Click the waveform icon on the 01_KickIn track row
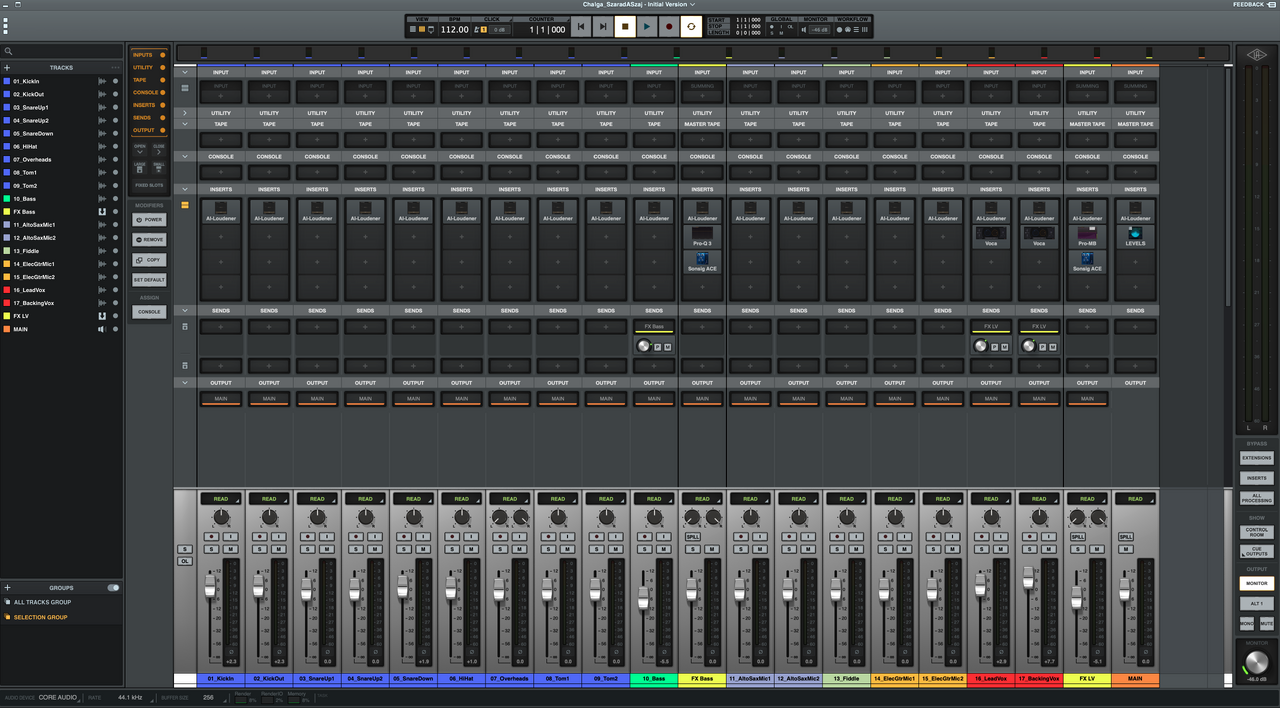Image resolution: width=1280 pixels, height=708 pixels. coord(102,81)
